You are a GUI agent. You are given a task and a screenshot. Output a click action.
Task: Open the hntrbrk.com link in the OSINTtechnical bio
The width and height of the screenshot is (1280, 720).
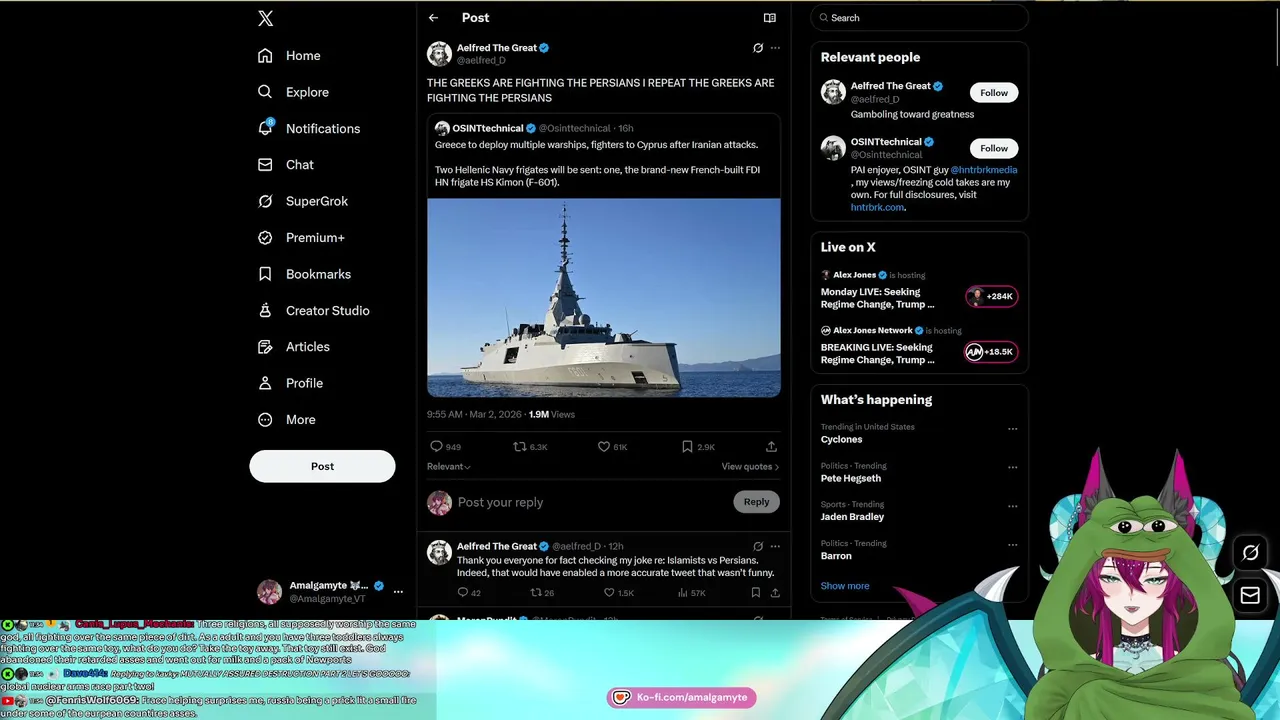(877, 207)
